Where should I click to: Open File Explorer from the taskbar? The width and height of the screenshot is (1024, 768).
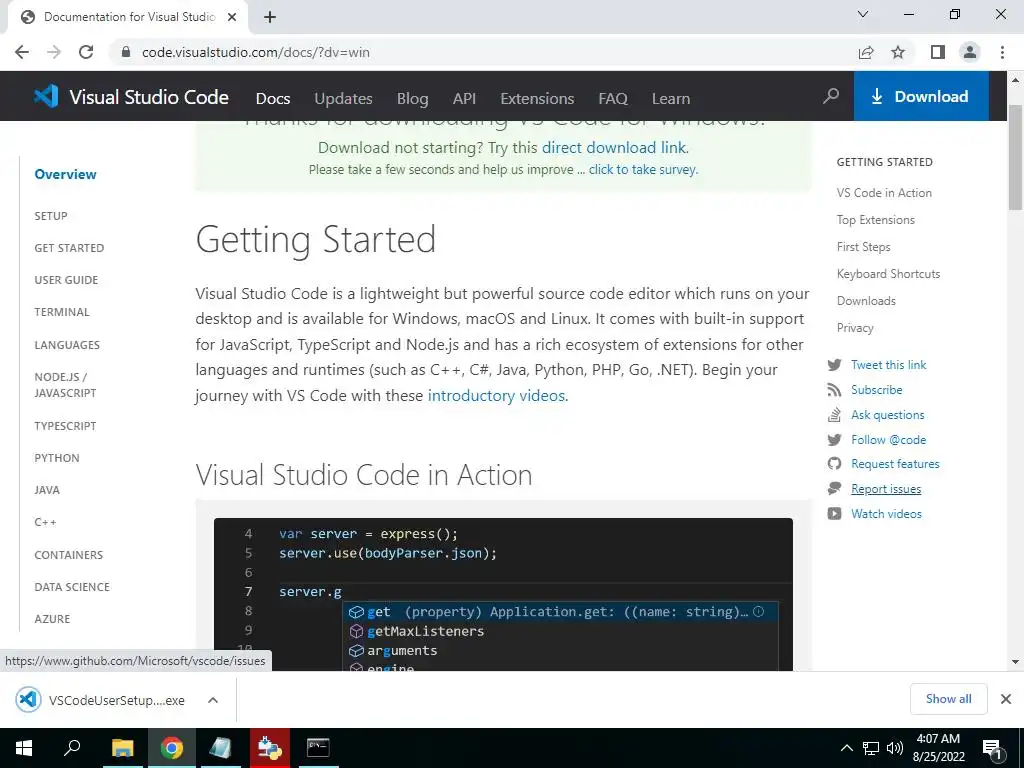[122, 748]
